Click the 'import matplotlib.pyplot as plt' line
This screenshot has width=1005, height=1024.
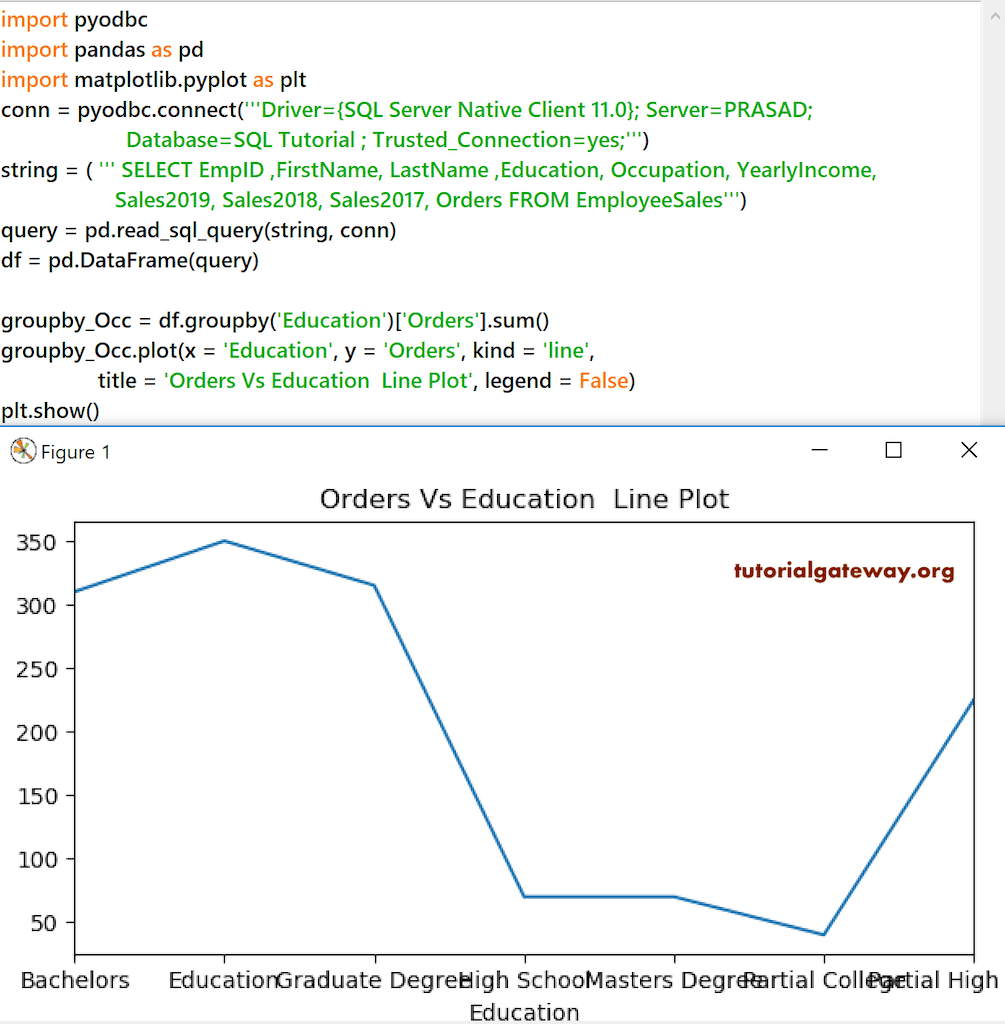click(x=153, y=80)
